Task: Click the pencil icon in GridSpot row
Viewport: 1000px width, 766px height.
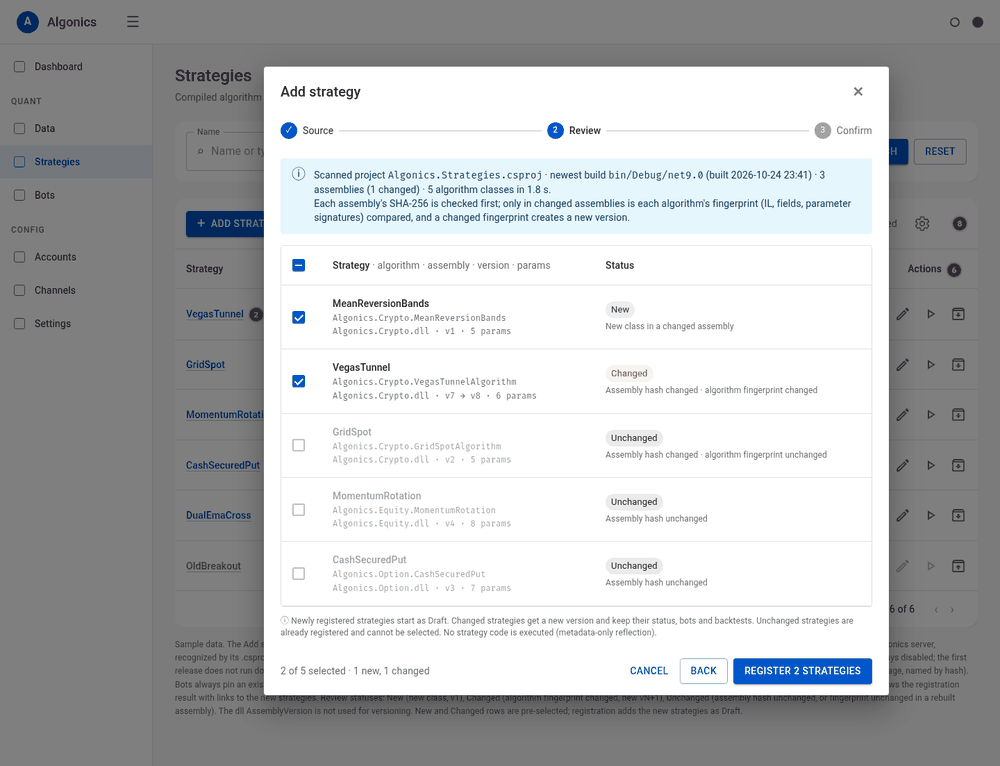Action: coord(902,365)
